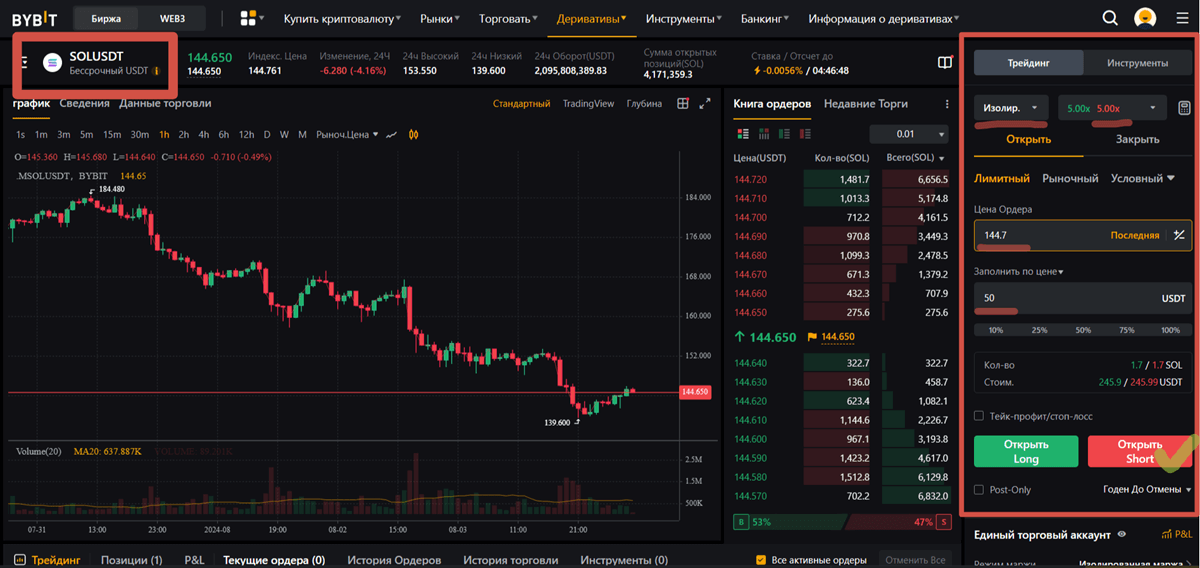This screenshot has height=568, width=1200.
Task: Click the Bybit logo
Action: 33,18
